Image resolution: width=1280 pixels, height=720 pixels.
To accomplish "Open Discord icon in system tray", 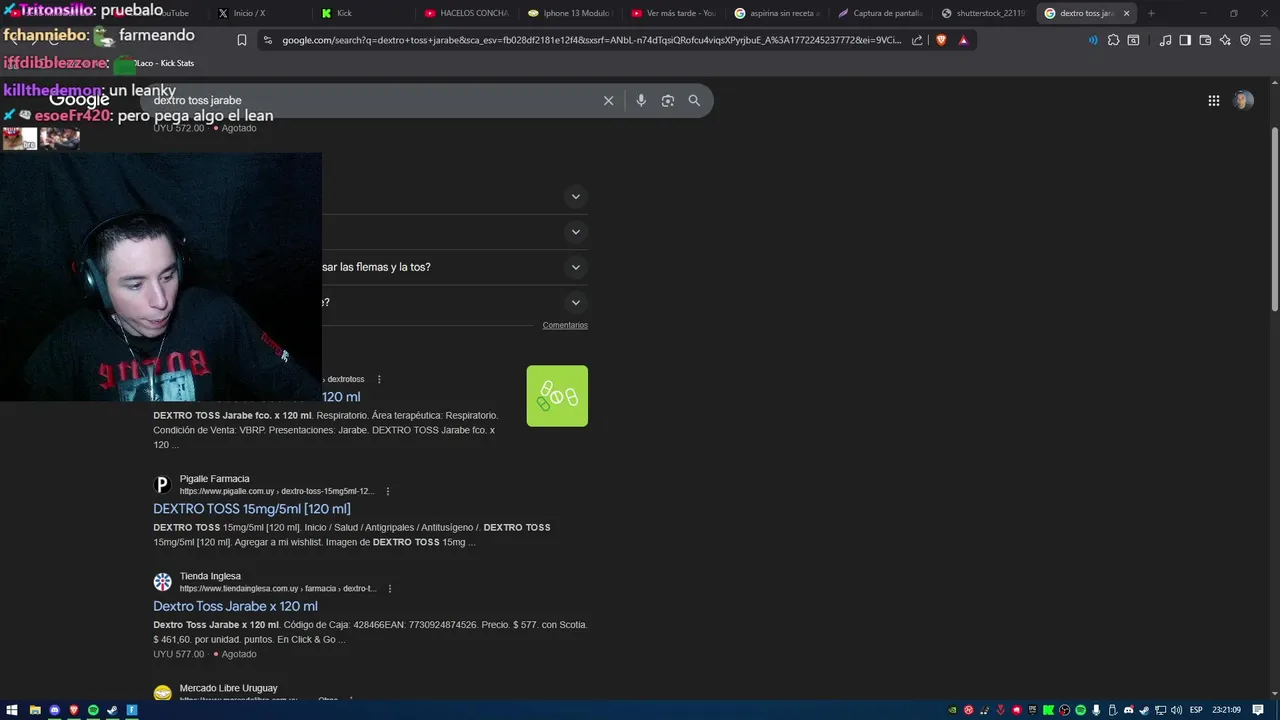I will [x=1129, y=710].
